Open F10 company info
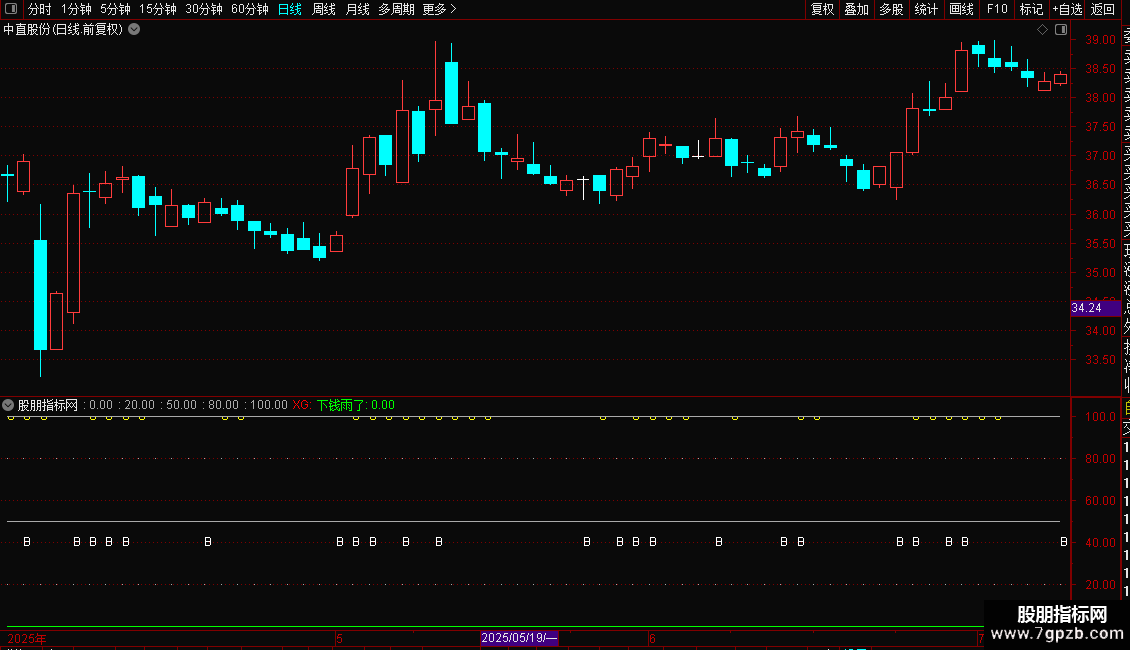This screenshot has width=1130, height=650. click(x=997, y=9)
